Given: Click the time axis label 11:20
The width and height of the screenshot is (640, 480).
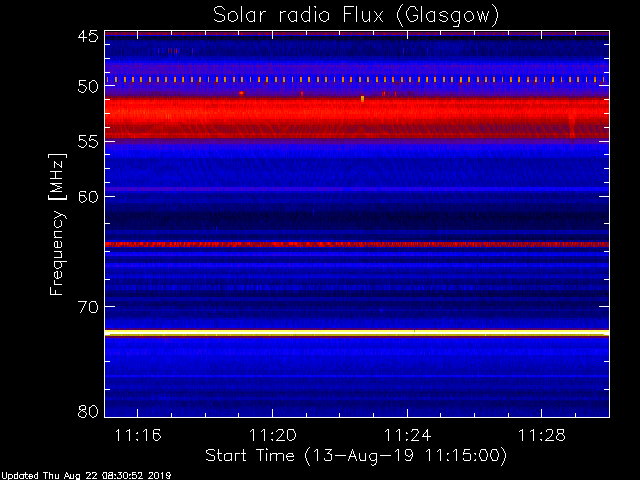Looking at the screenshot, I should coord(273,436).
